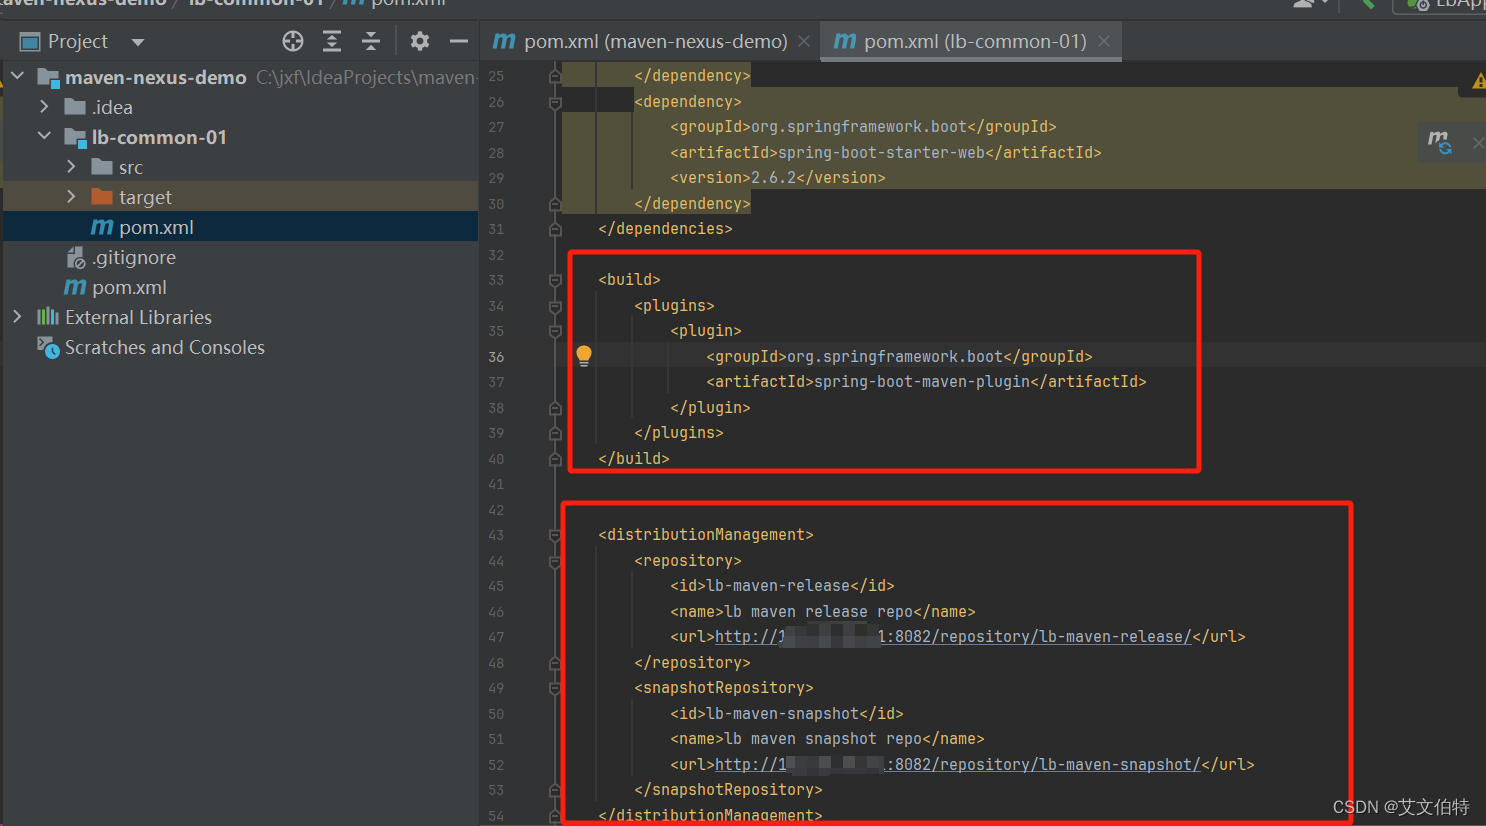Close the pom.xml (lb-common-01) tab
1486x826 pixels.
pyautogui.click(x=1104, y=41)
